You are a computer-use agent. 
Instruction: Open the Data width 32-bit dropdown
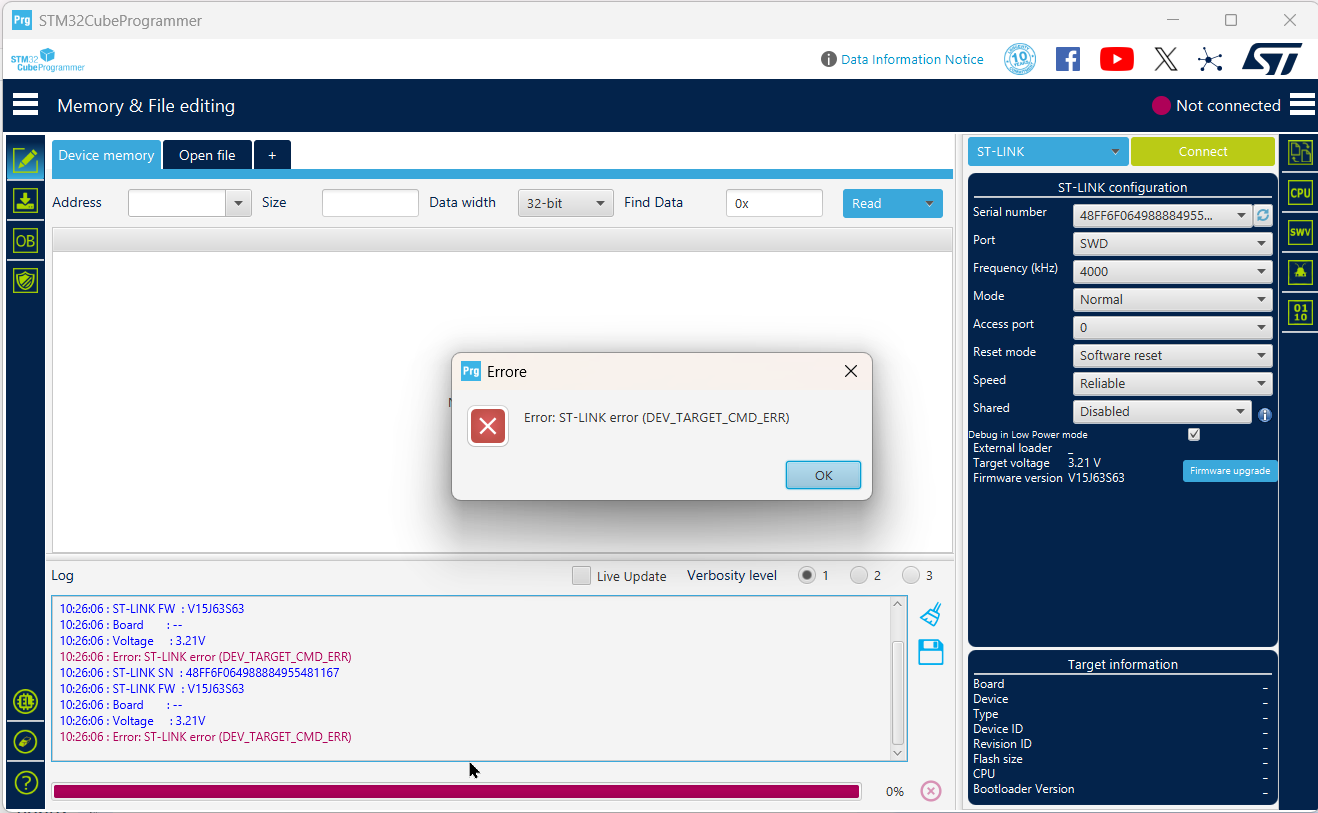click(565, 203)
